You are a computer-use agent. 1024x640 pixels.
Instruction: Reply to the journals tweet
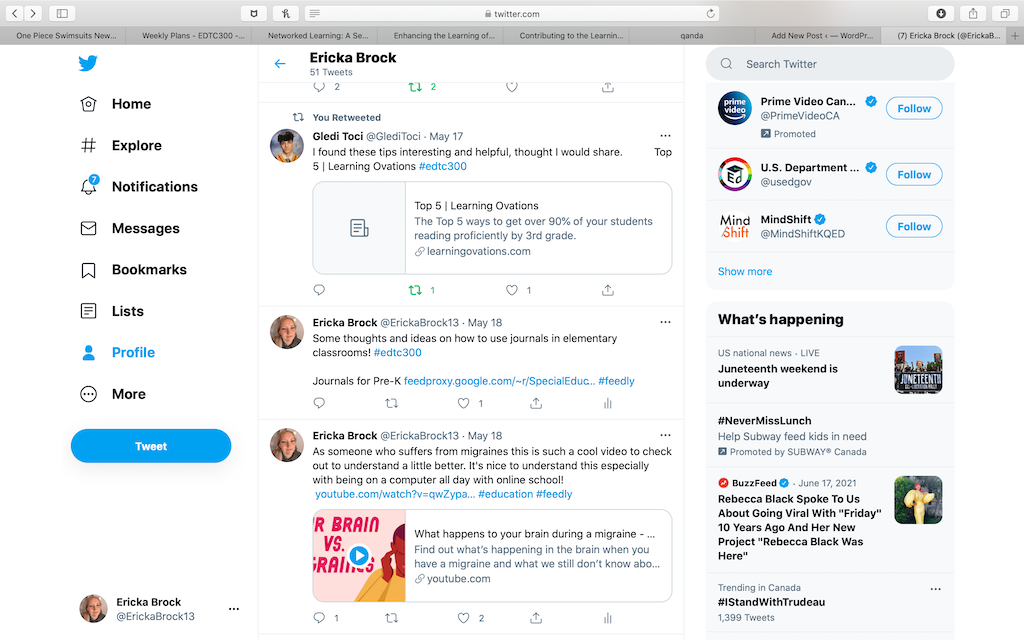tap(319, 403)
